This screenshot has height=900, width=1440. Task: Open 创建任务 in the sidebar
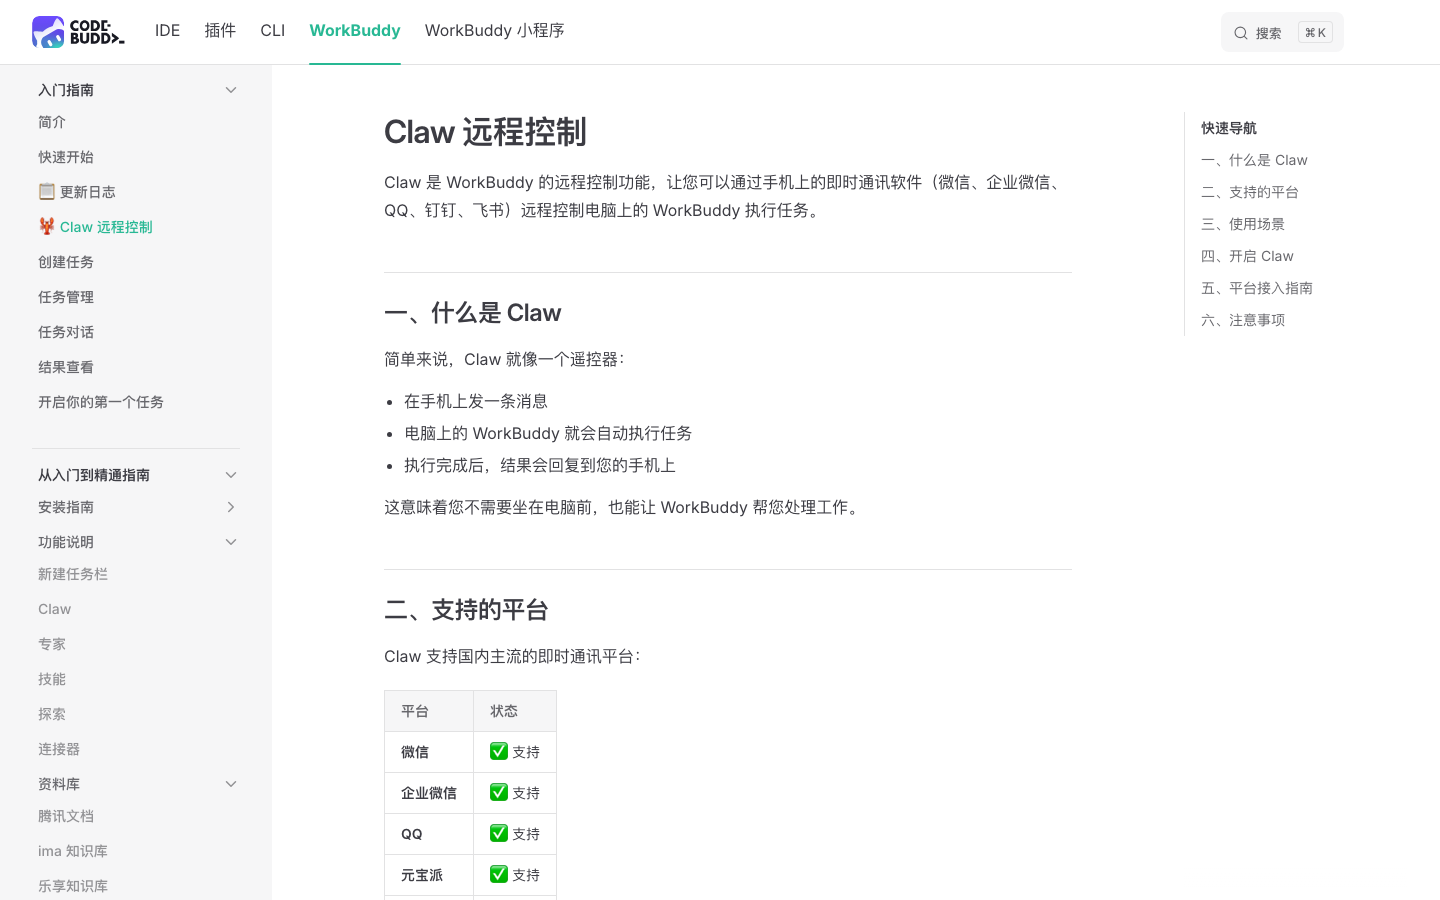pyautogui.click(x=66, y=262)
